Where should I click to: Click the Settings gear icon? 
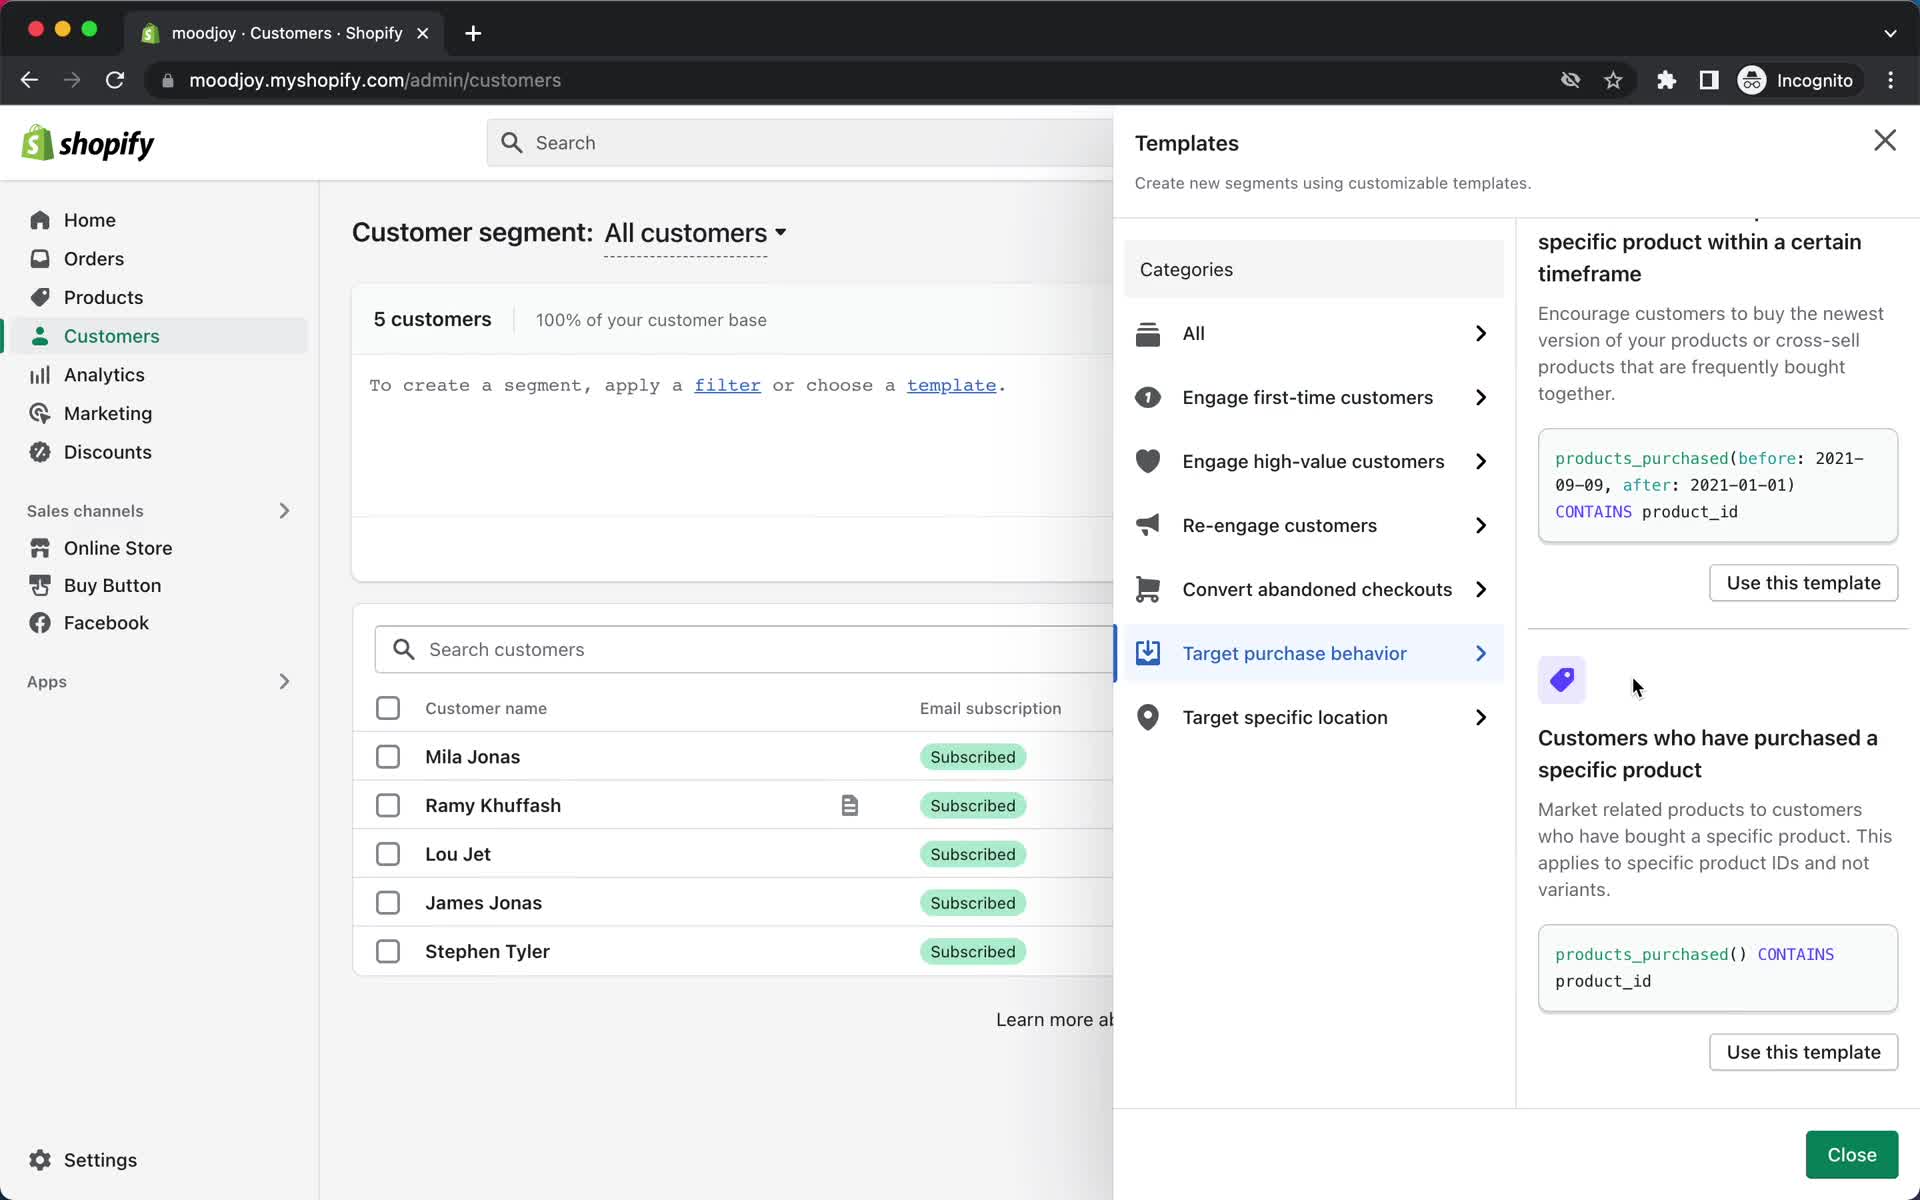tap(40, 1160)
